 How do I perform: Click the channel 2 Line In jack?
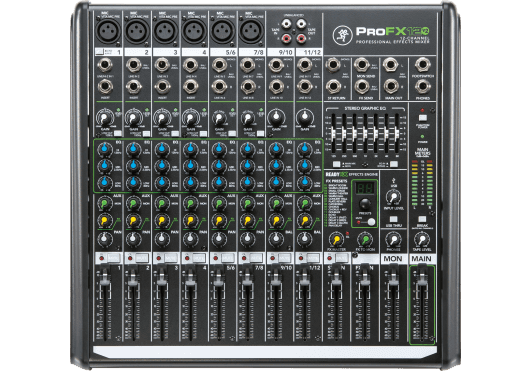point(134,65)
